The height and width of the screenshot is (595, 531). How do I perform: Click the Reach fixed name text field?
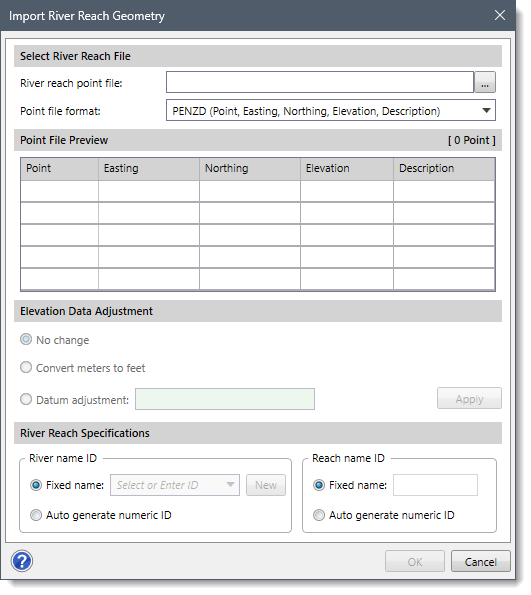[435, 485]
